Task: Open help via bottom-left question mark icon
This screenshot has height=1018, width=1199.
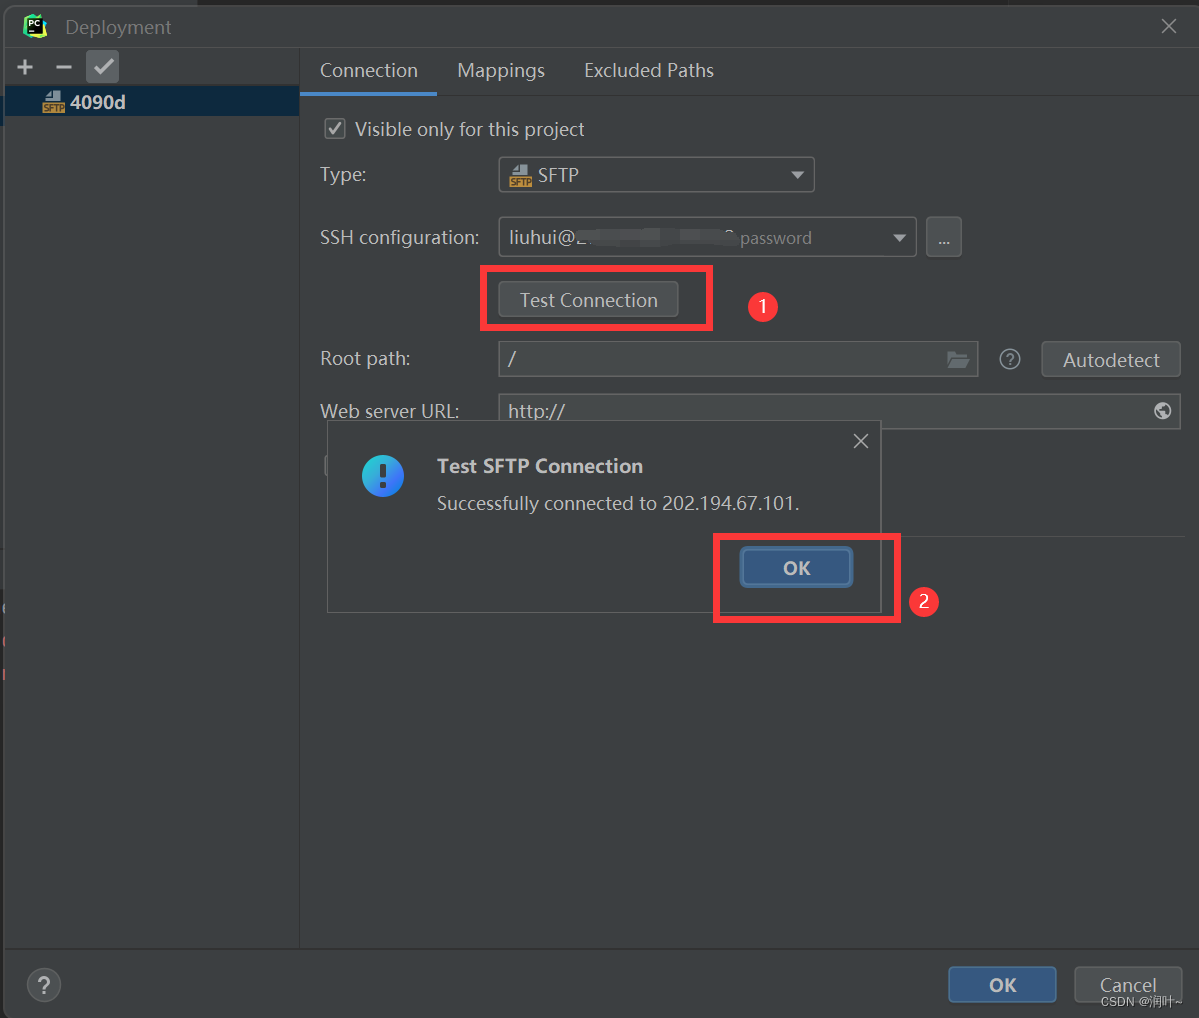Action: (x=43, y=985)
